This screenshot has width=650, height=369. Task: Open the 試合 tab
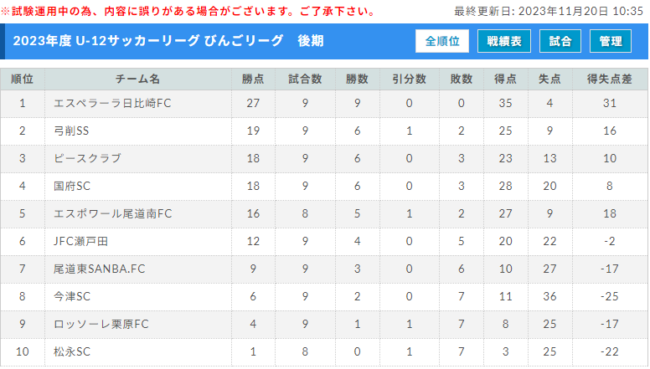[x=560, y=41]
